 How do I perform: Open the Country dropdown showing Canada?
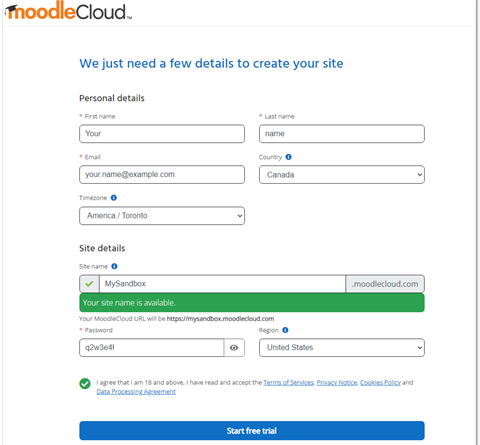coord(342,175)
